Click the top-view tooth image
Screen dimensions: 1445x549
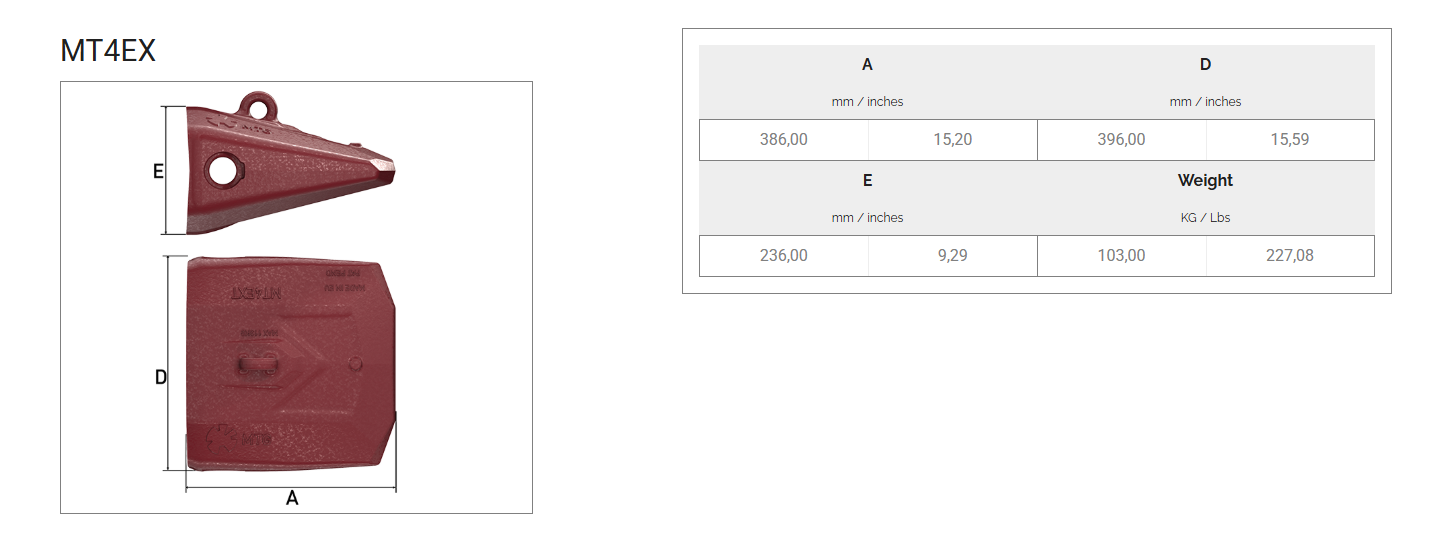pyautogui.click(x=292, y=362)
